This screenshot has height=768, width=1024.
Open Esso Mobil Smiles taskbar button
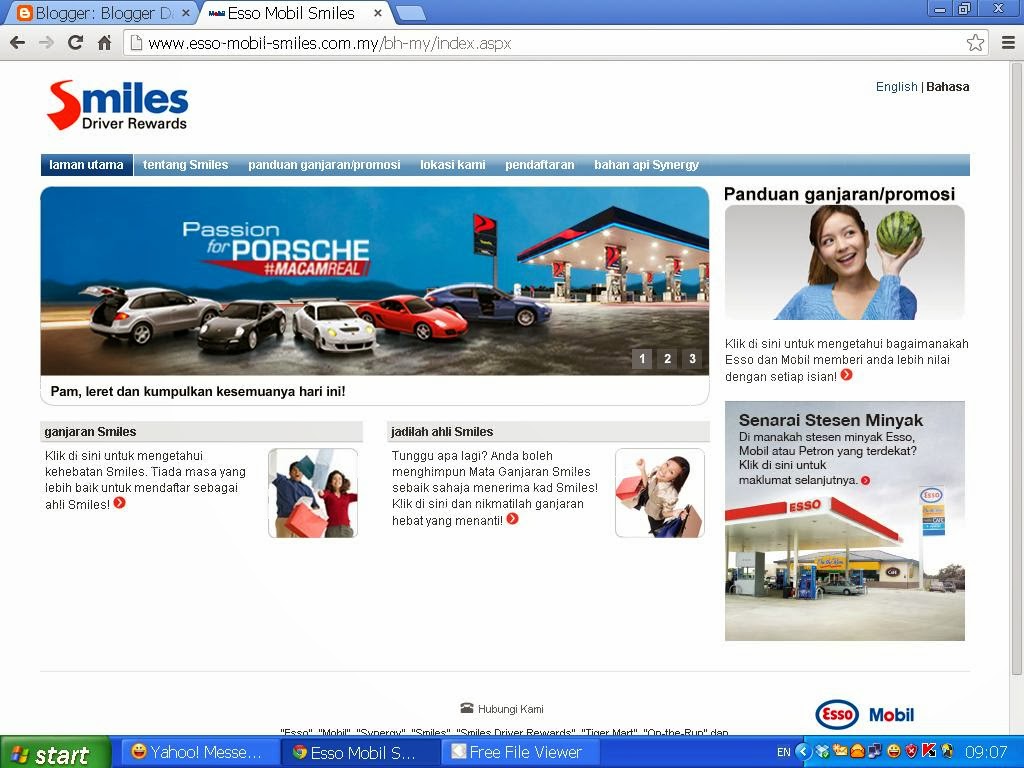(358, 752)
